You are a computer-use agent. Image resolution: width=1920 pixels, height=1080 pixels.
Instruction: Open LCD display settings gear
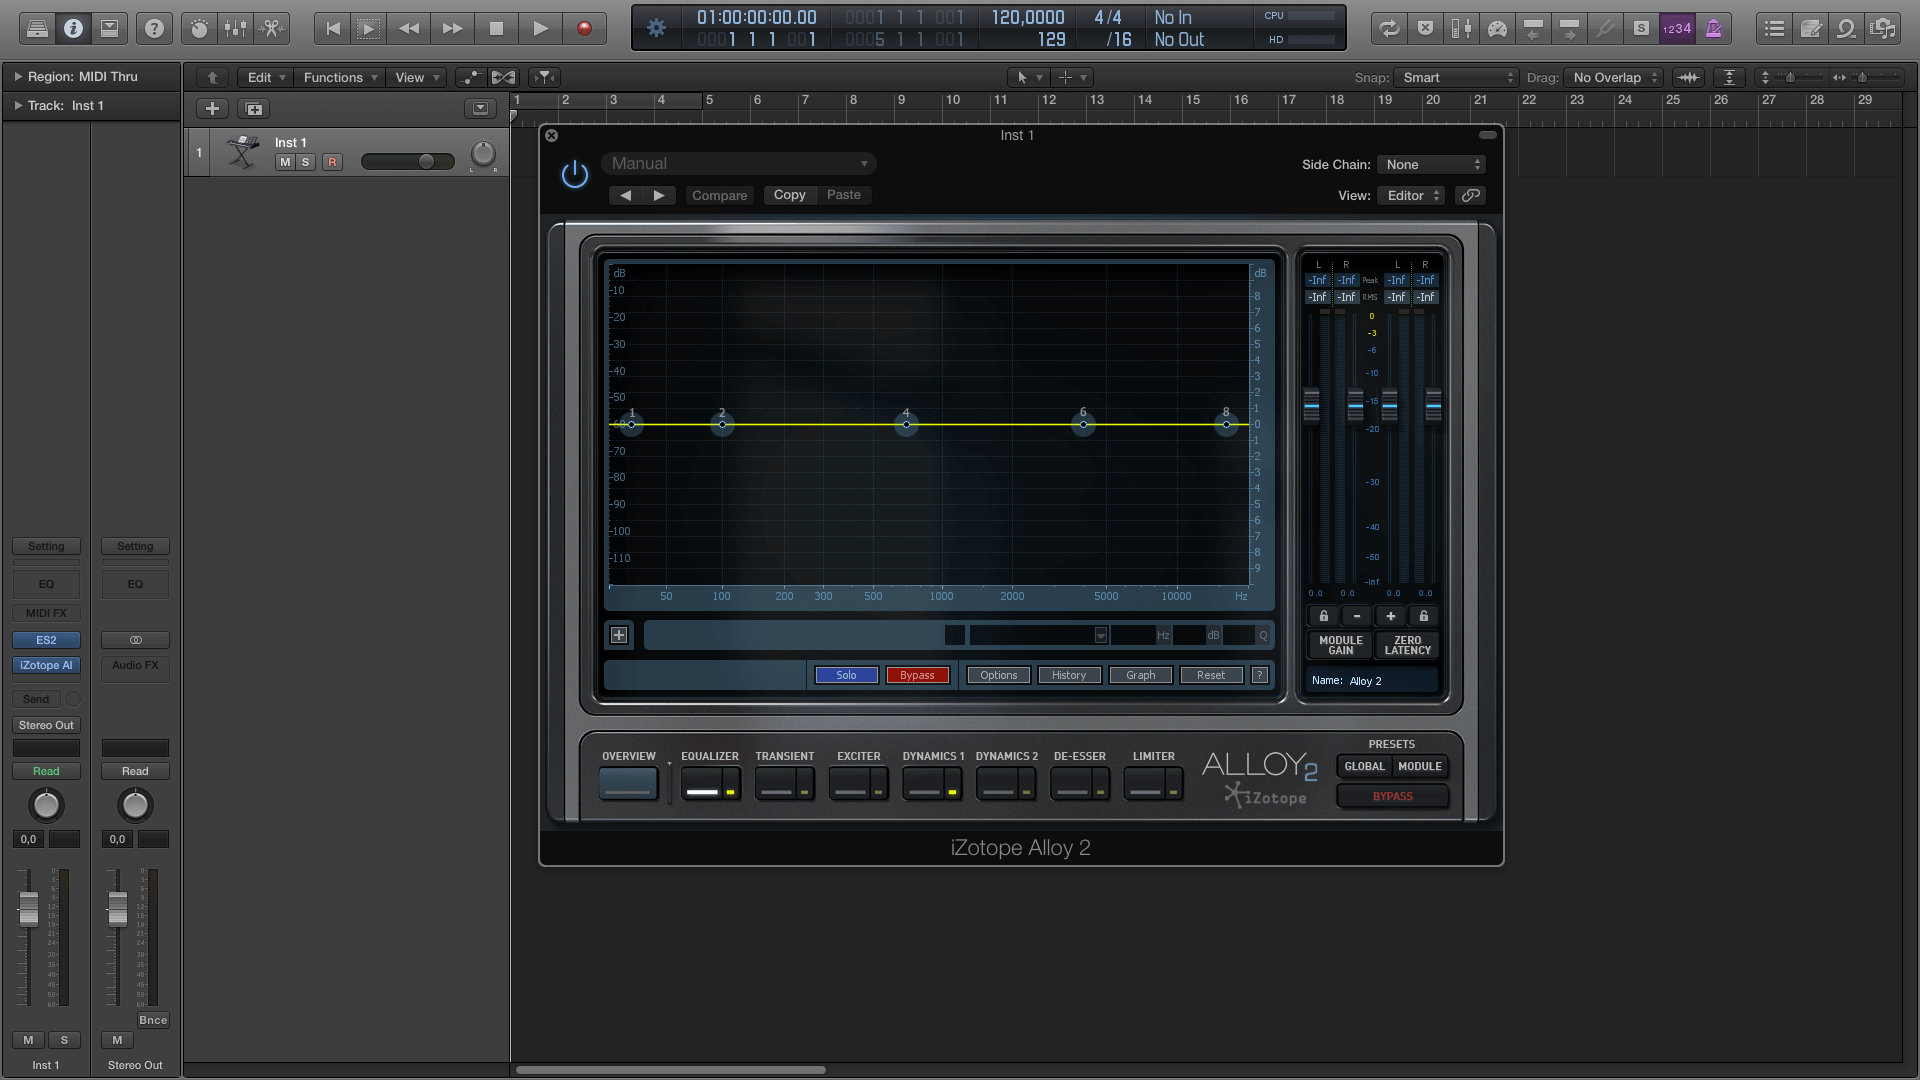click(x=656, y=28)
